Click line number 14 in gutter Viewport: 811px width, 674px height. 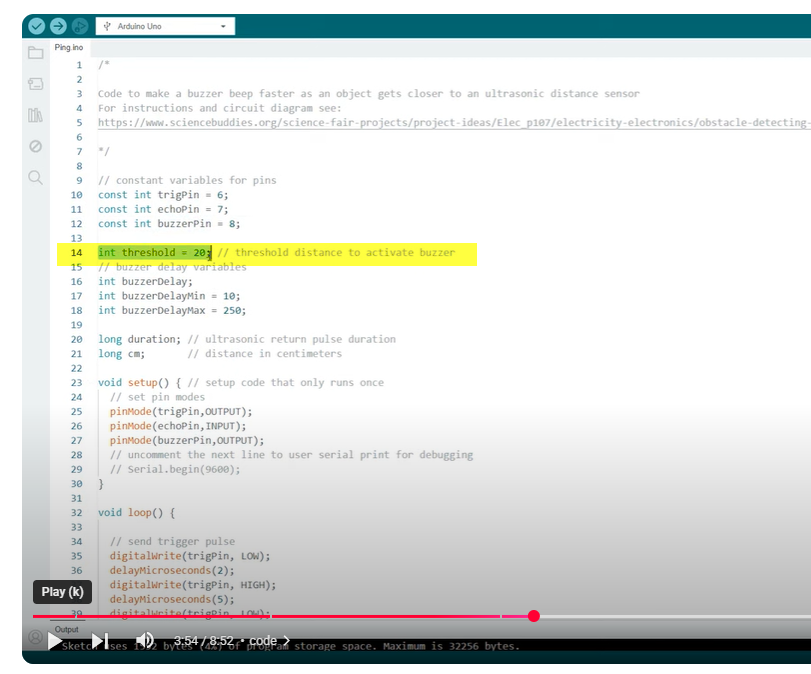point(77,252)
